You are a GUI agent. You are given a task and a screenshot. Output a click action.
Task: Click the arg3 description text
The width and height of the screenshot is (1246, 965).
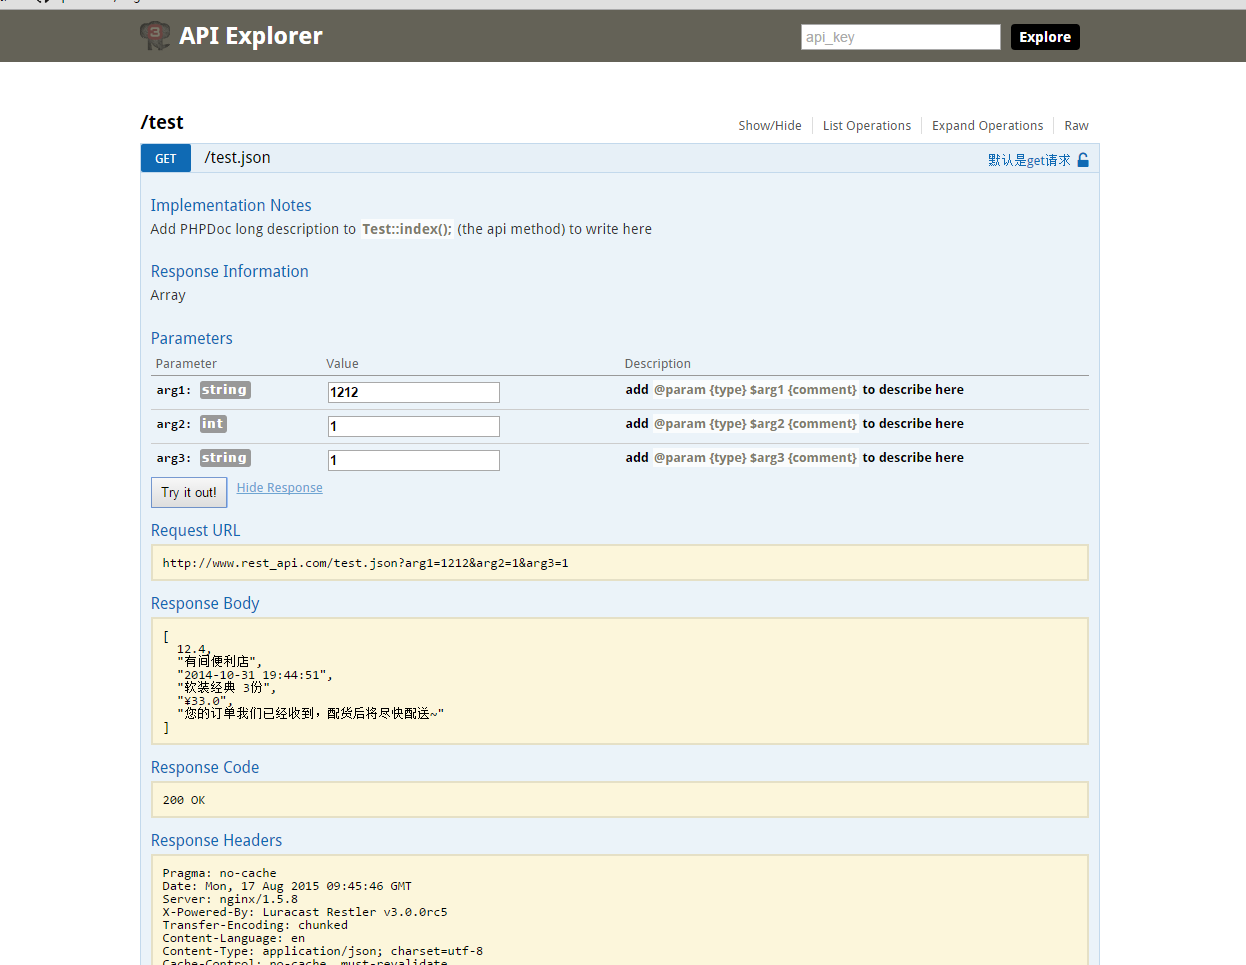795,458
